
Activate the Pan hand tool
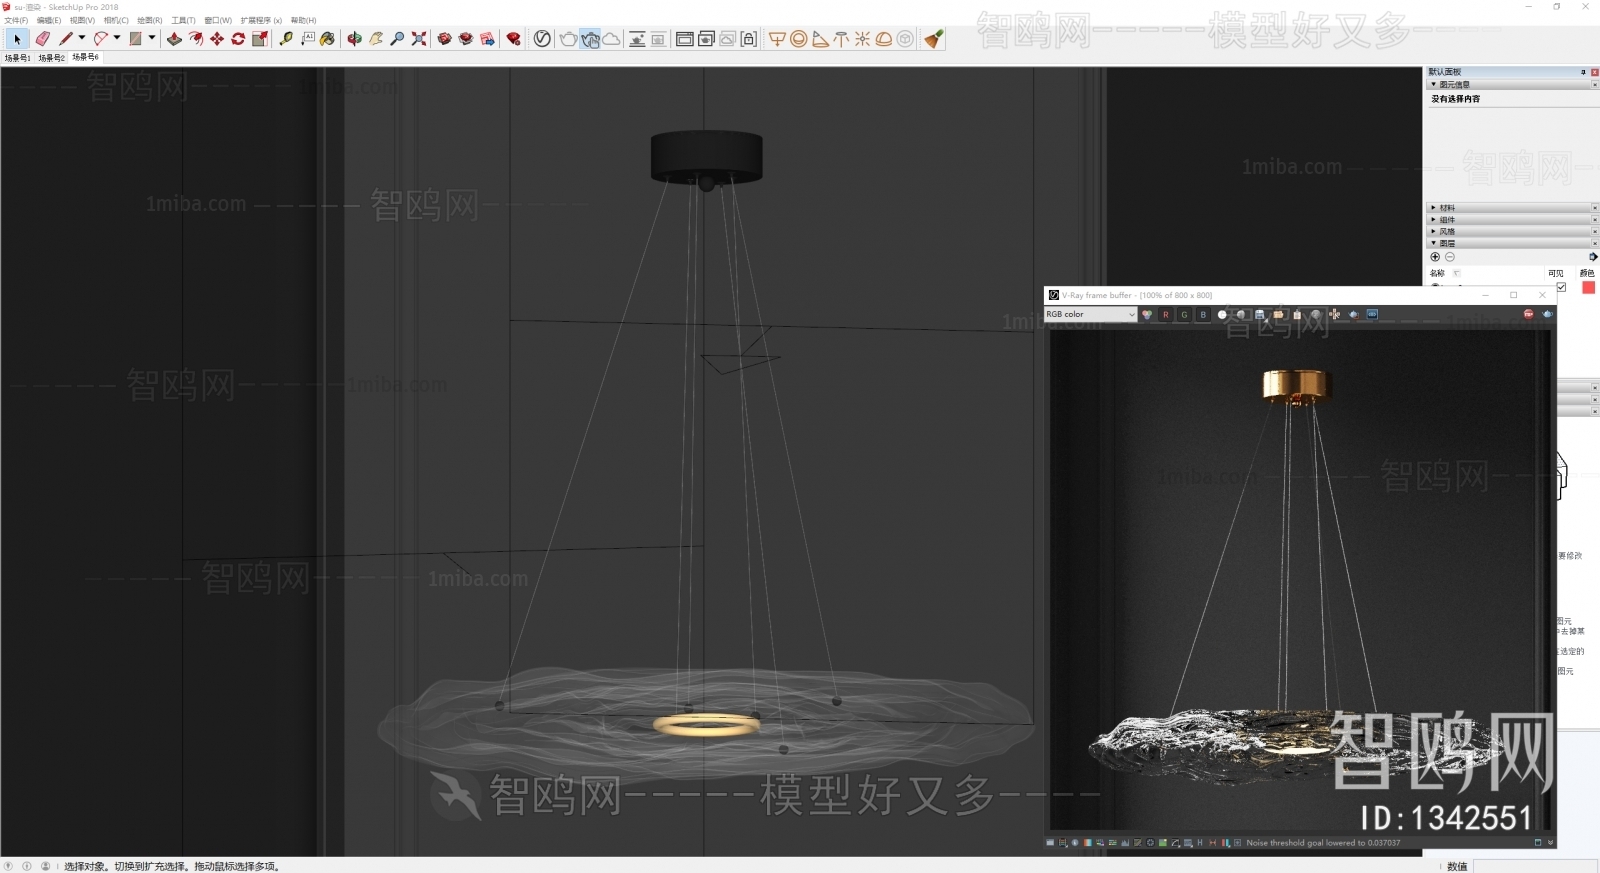[x=376, y=39]
